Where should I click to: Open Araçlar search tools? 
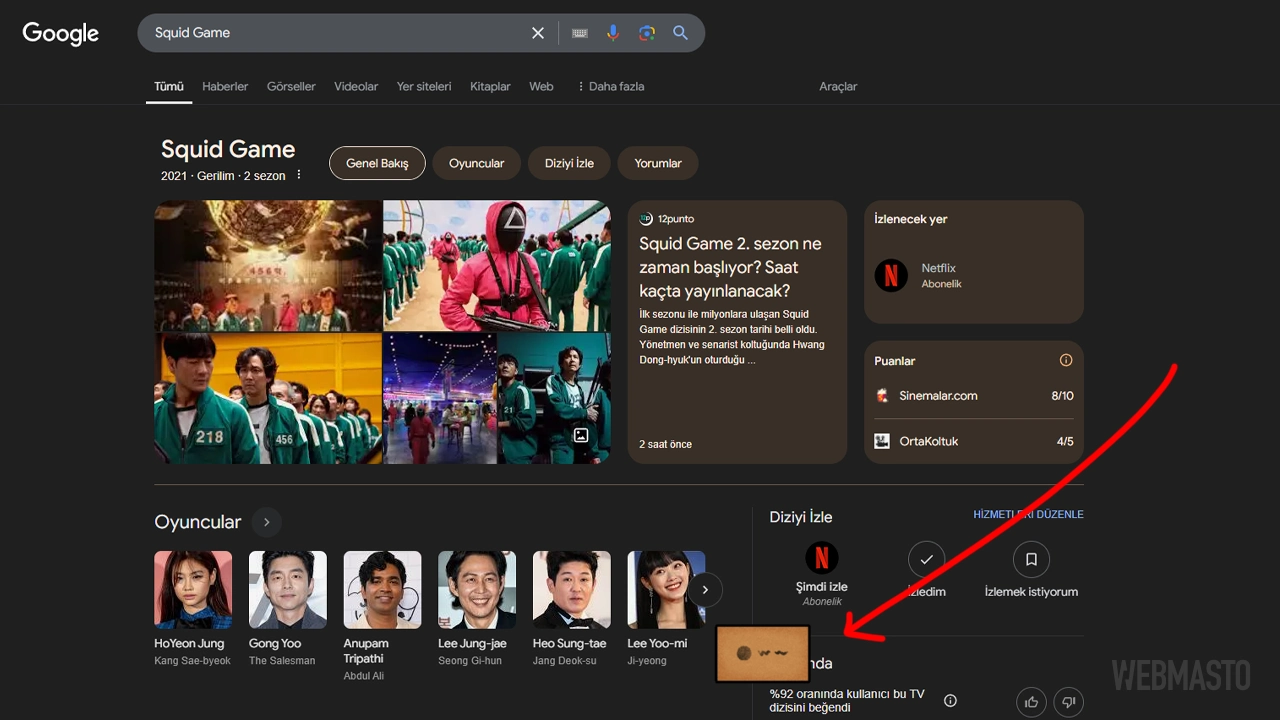[x=838, y=86]
